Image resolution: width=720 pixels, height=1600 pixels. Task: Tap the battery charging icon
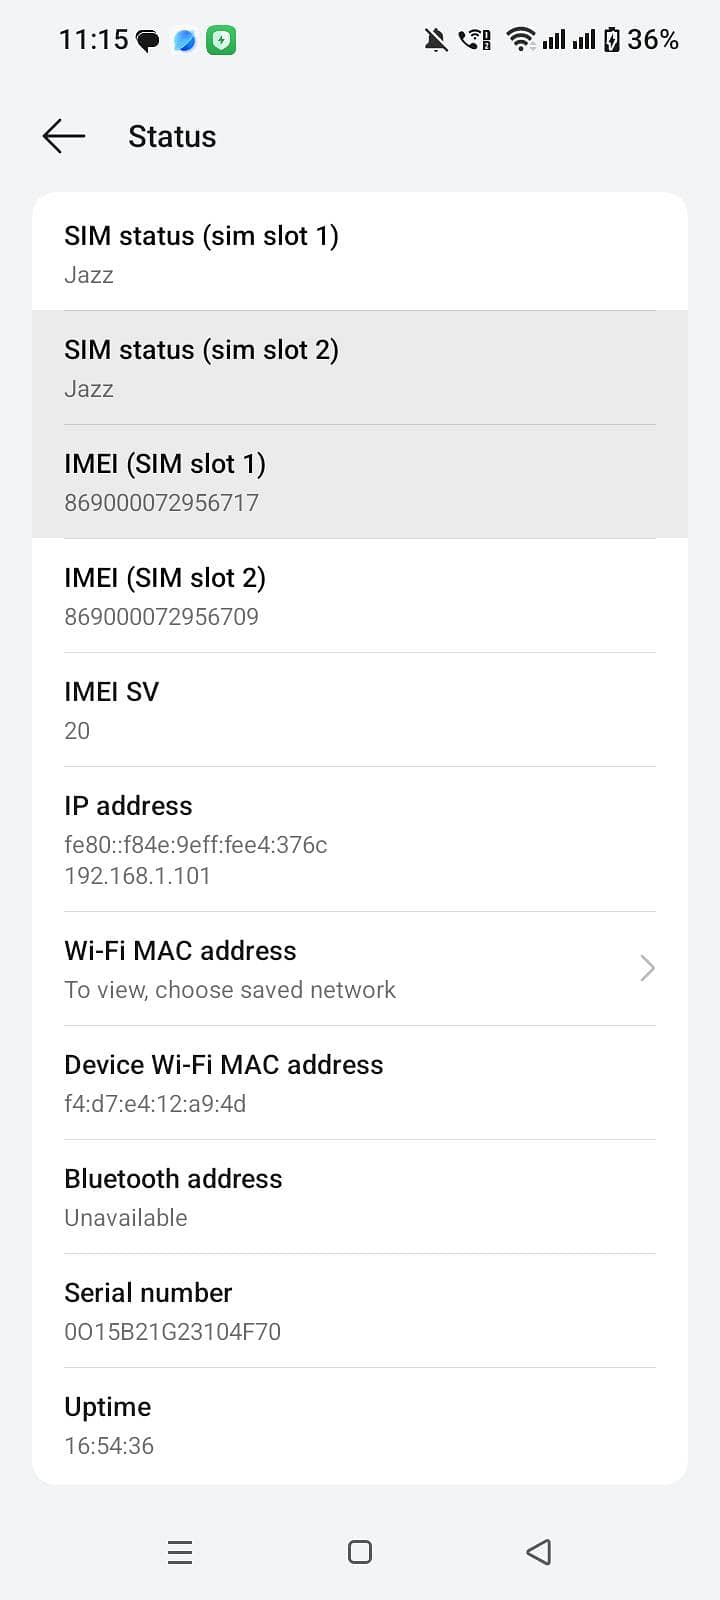pyautogui.click(x=612, y=40)
